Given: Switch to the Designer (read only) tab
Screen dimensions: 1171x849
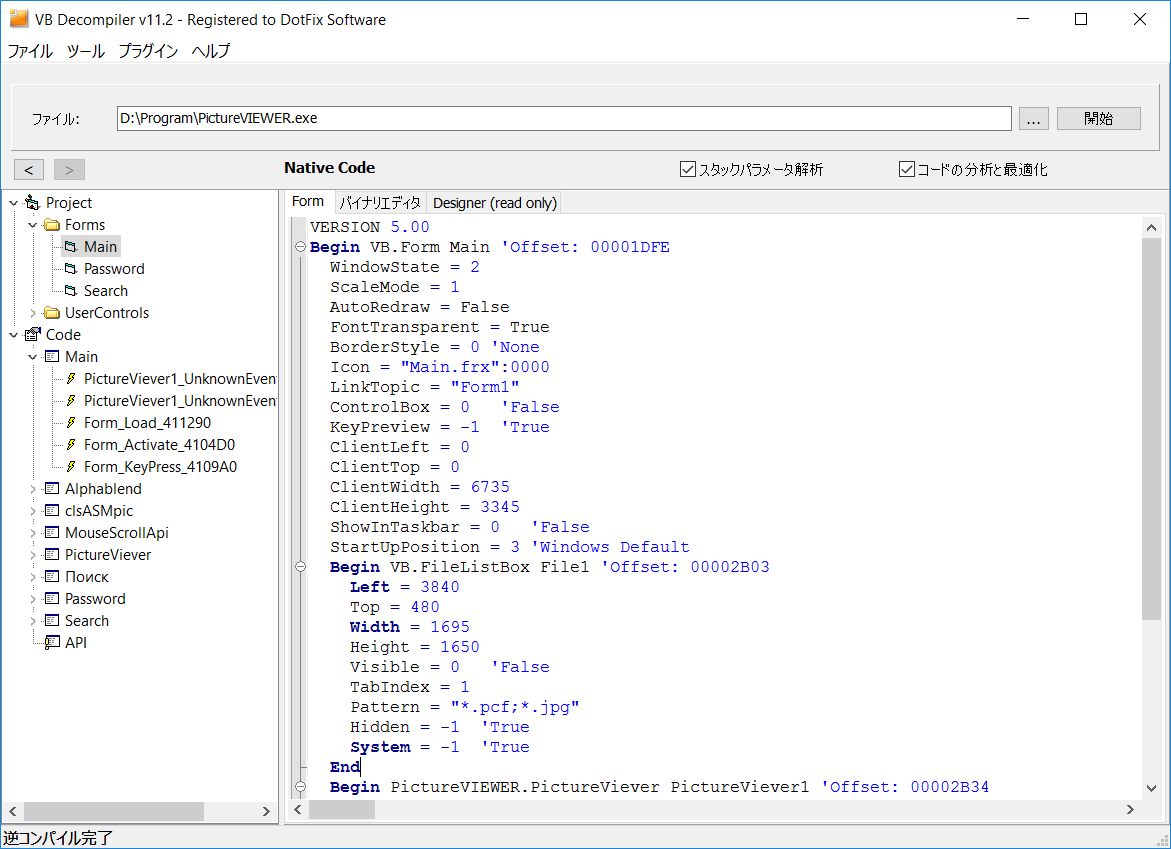Looking at the screenshot, I should (x=494, y=202).
